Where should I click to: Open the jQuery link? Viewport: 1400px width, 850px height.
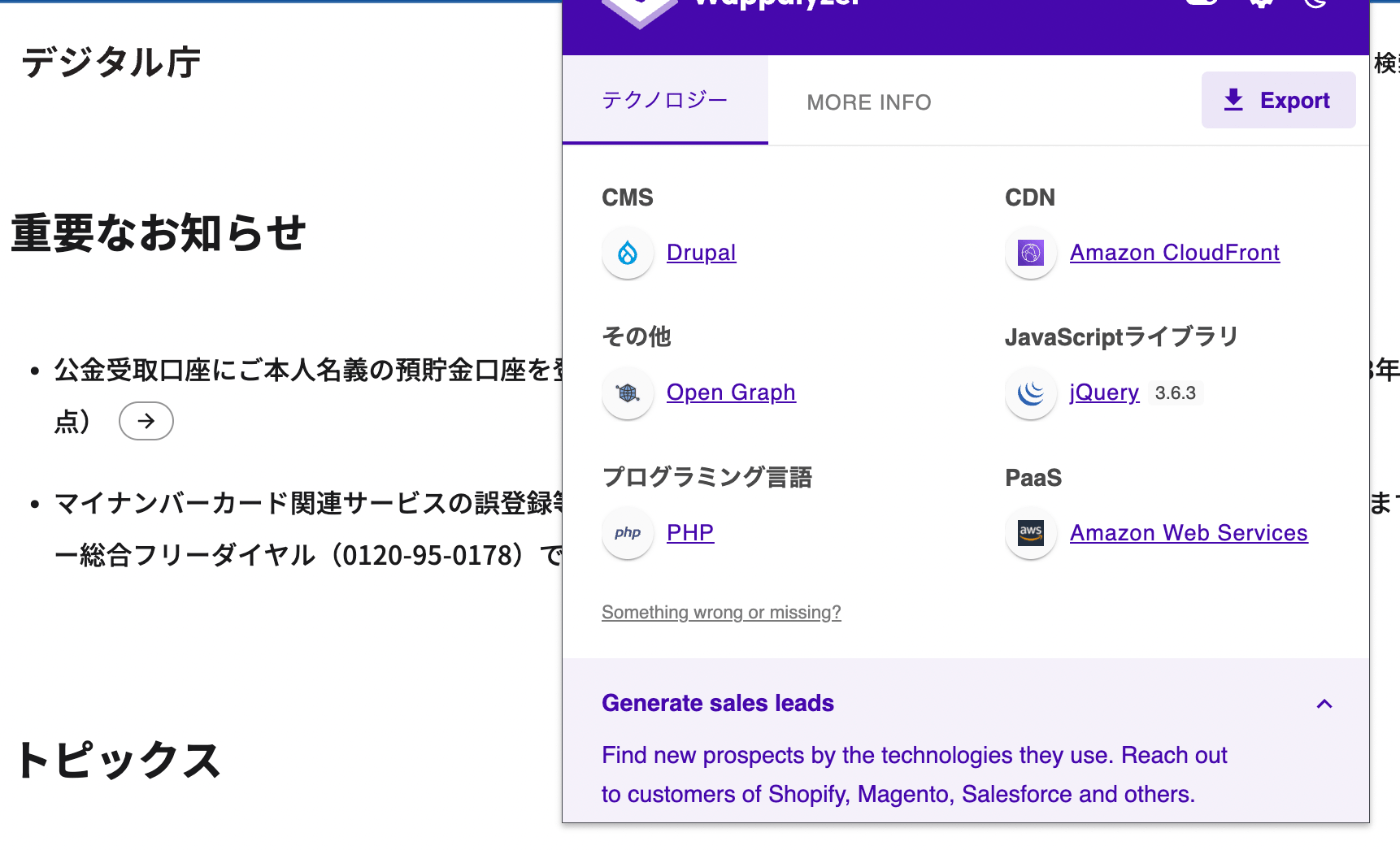point(1104,393)
